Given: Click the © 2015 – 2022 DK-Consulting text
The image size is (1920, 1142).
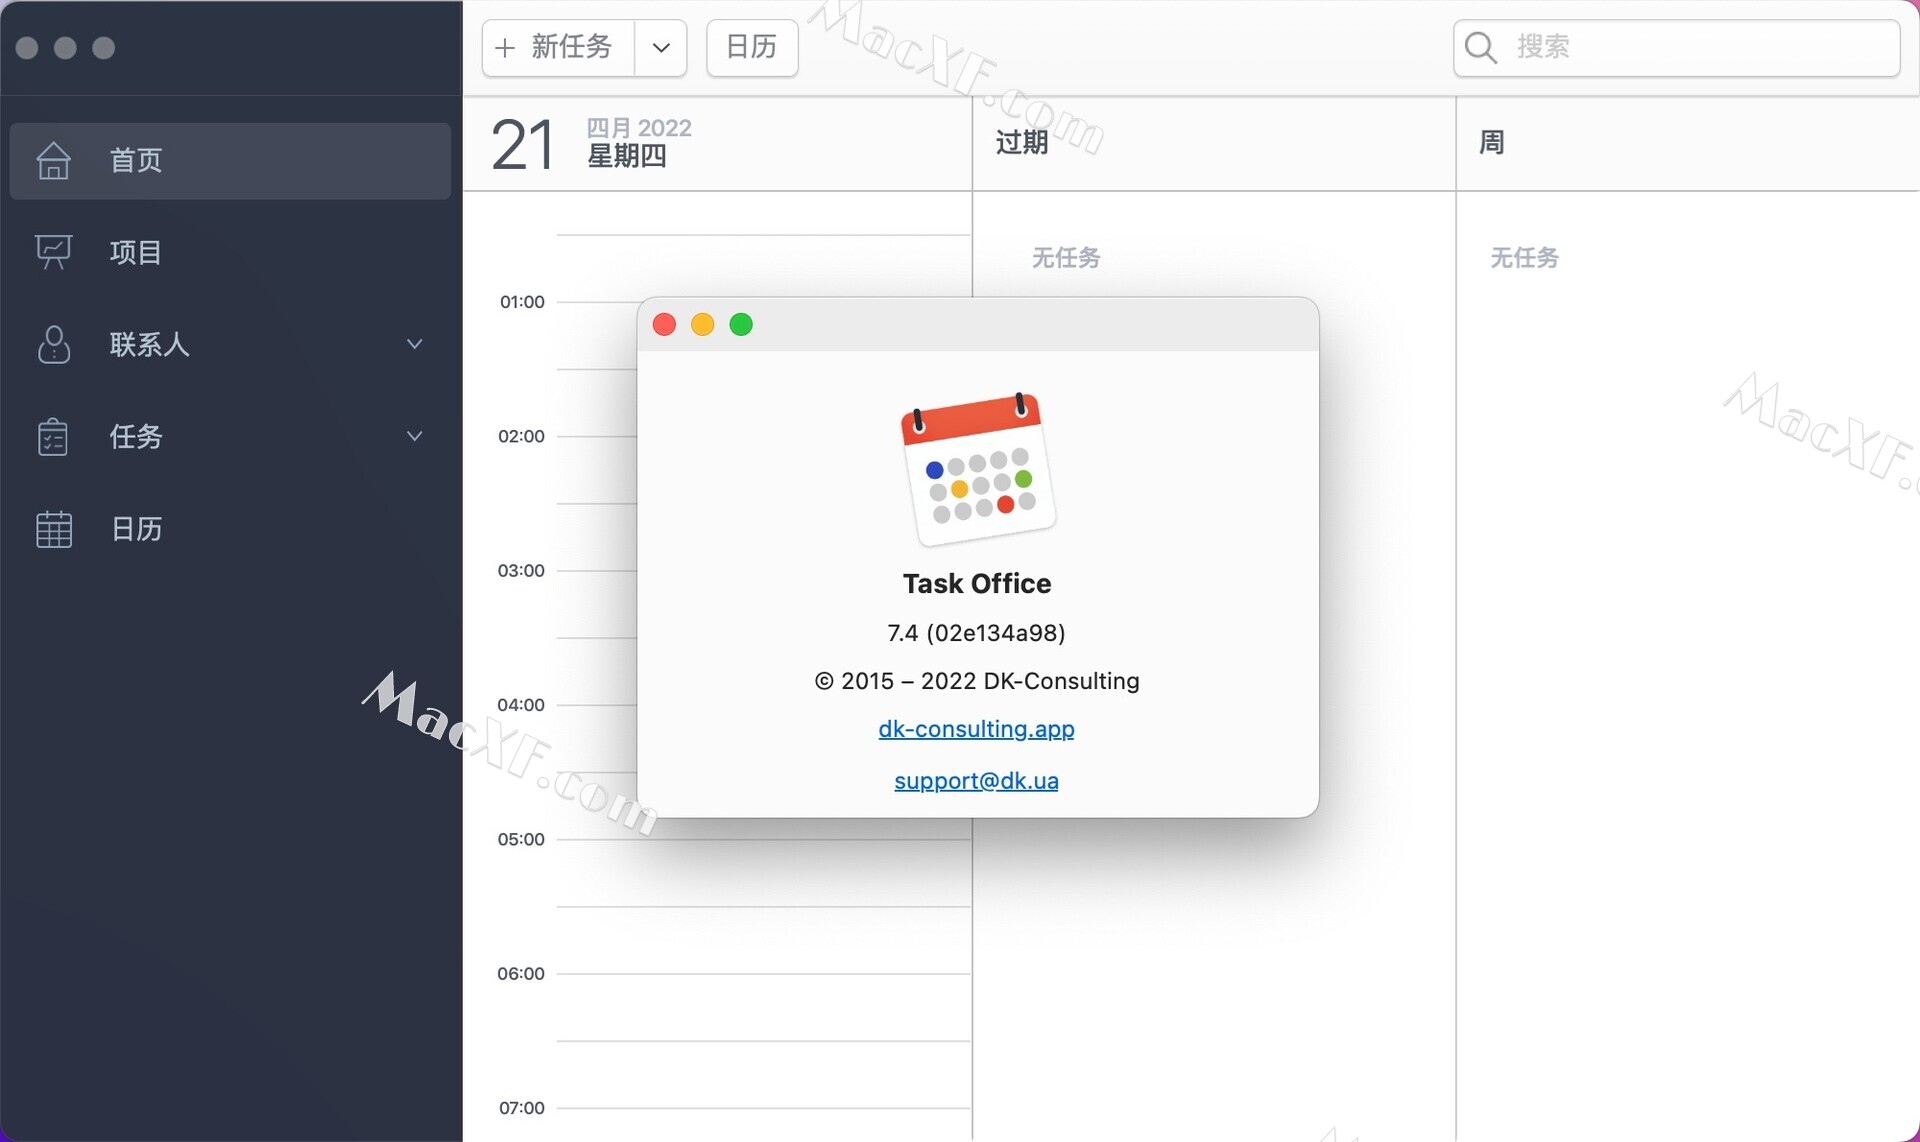Looking at the screenshot, I should pos(977,681).
